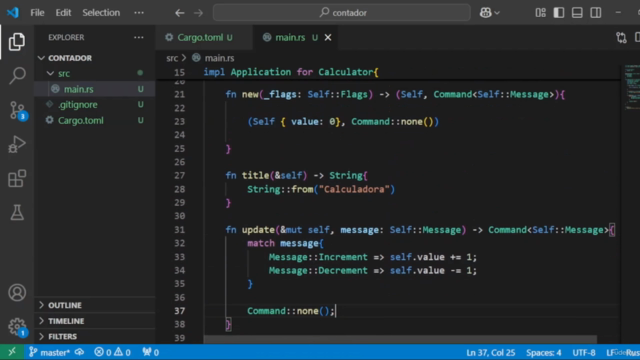640x360 pixels.
Task: Open the remote window indicator
Action: pos(12,352)
